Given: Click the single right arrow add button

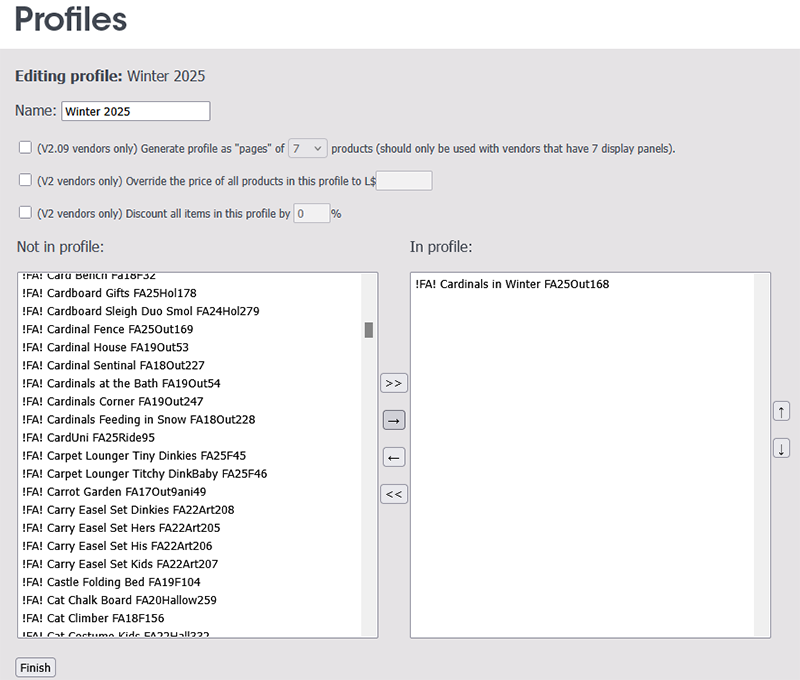Looking at the screenshot, I should (394, 420).
